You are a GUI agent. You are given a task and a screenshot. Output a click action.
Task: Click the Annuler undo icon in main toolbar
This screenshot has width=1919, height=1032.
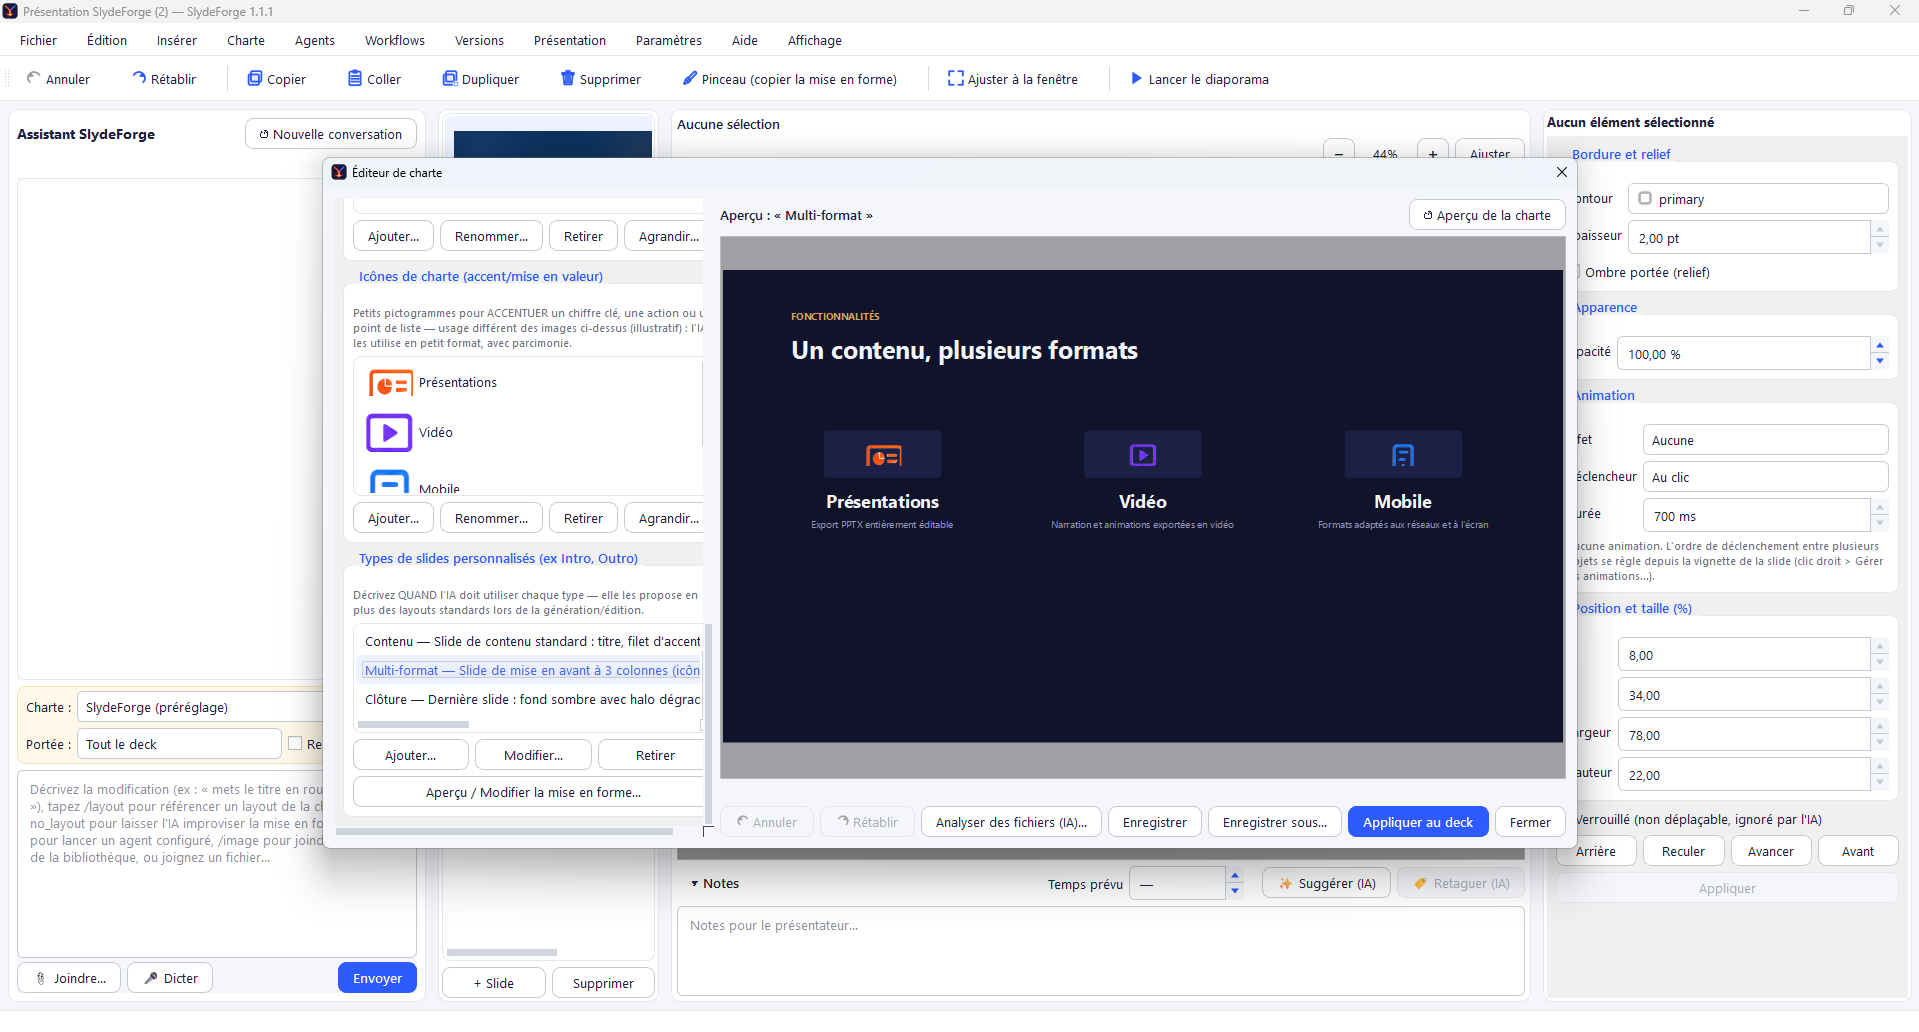coord(34,78)
